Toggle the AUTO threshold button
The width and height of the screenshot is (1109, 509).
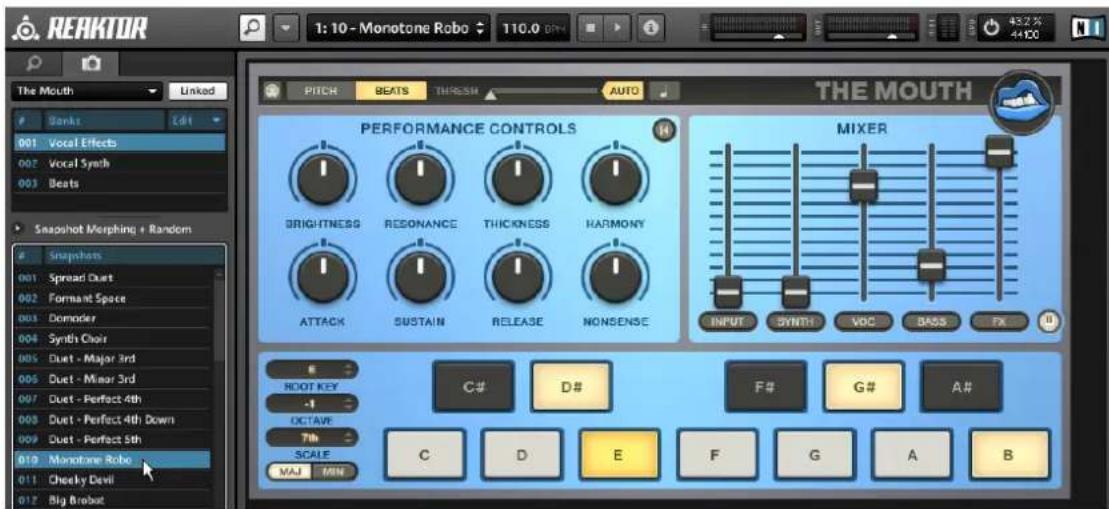(x=623, y=91)
